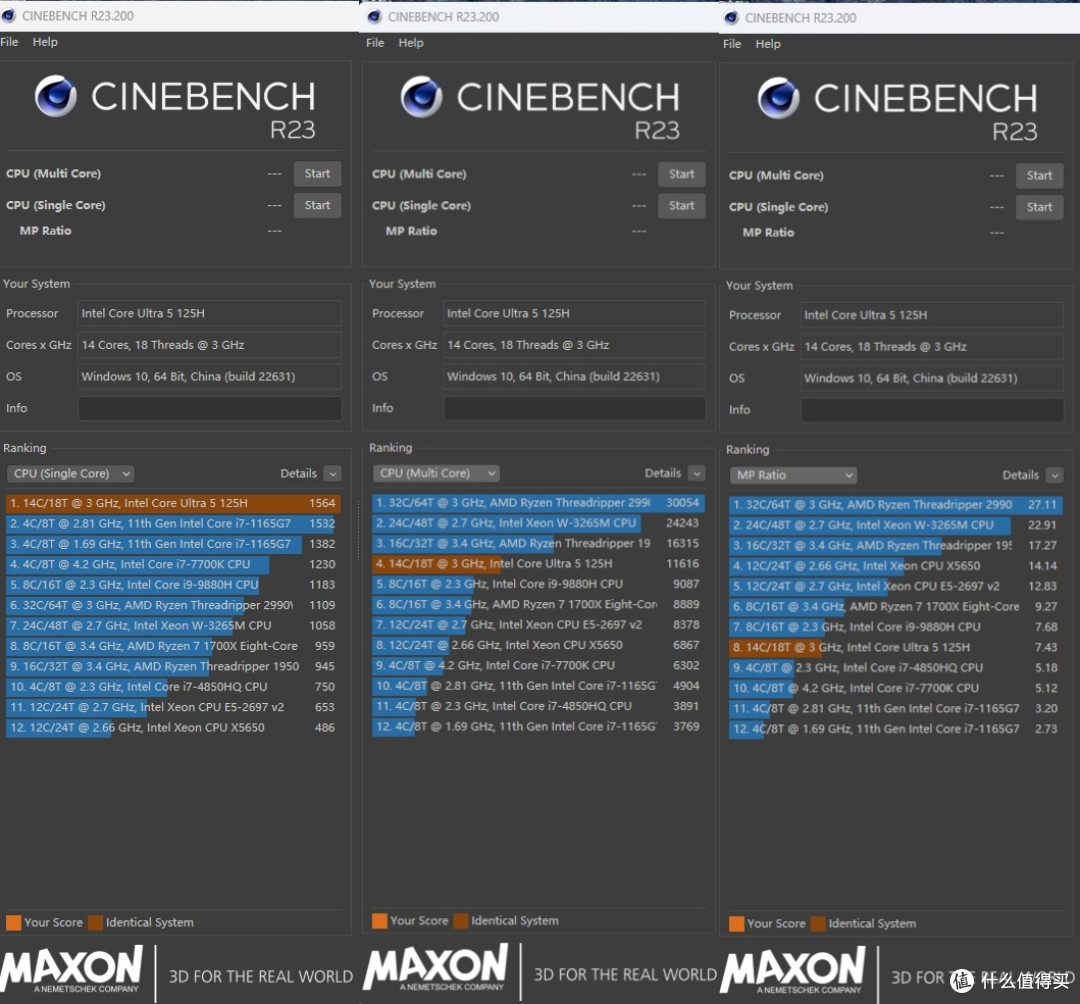Start CPU (Multi Core) test in left window
Screen dimensions: 1080x1004
(318, 174)
